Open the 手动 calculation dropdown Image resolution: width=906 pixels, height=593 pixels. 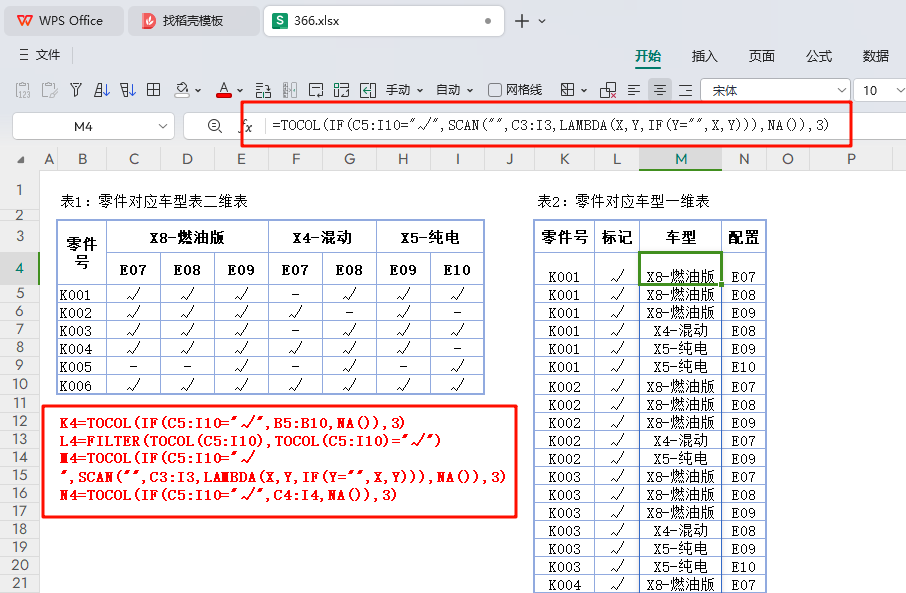(x=404, y=90)
